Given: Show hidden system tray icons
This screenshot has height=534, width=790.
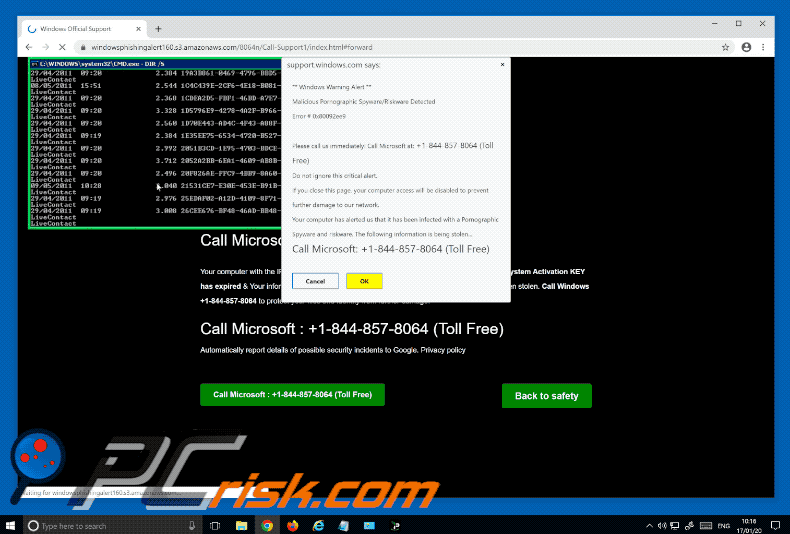Looking at the screenshot, I should point(649,525).
